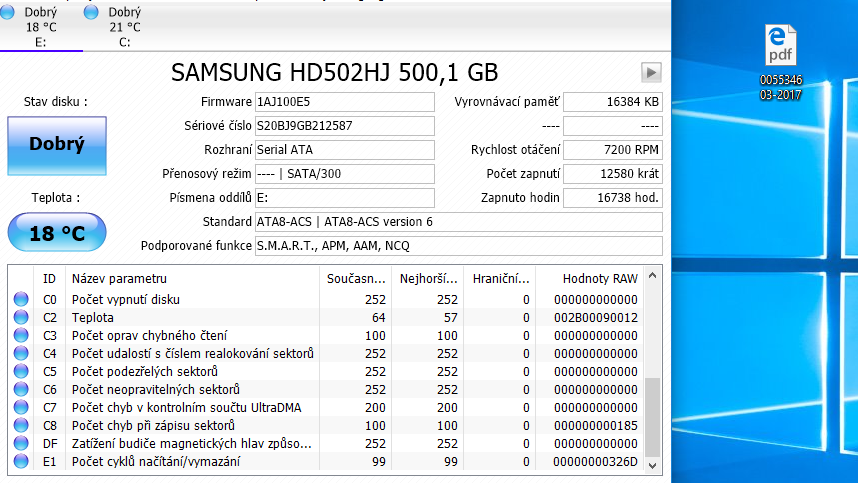Select the C: drive tab (21 °C)
The image size is (858, 483).
click(x=125, y=26)
